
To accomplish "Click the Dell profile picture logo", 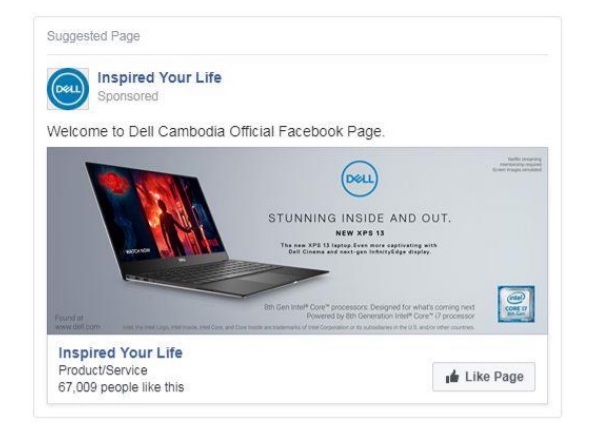I will 68,89.
